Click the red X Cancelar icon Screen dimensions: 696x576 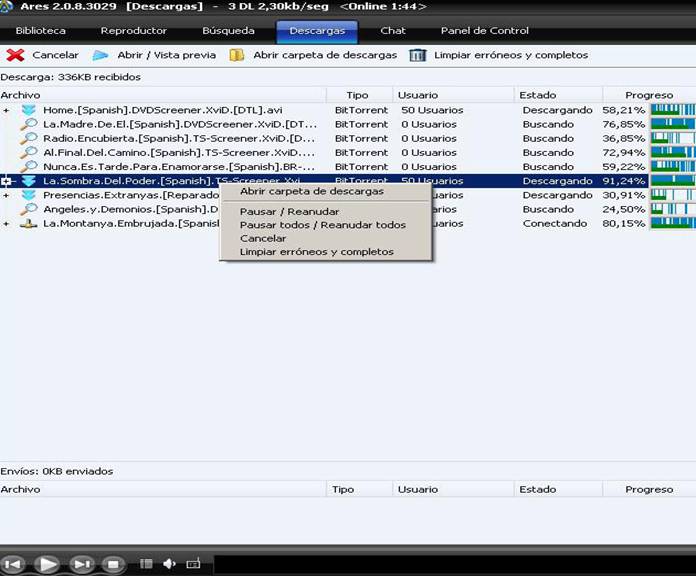click(x=16, y=55)
